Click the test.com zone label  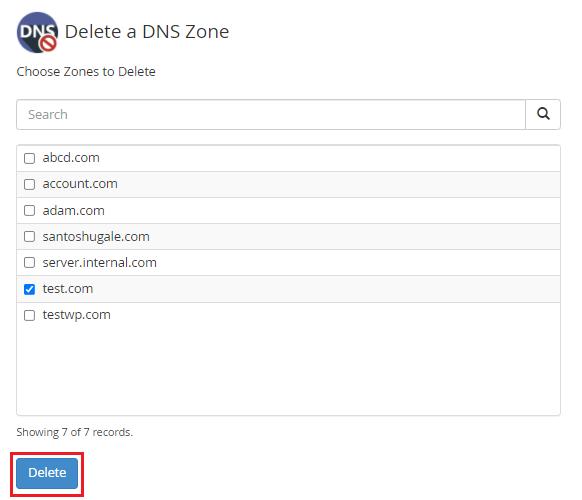tap(68, 289)
